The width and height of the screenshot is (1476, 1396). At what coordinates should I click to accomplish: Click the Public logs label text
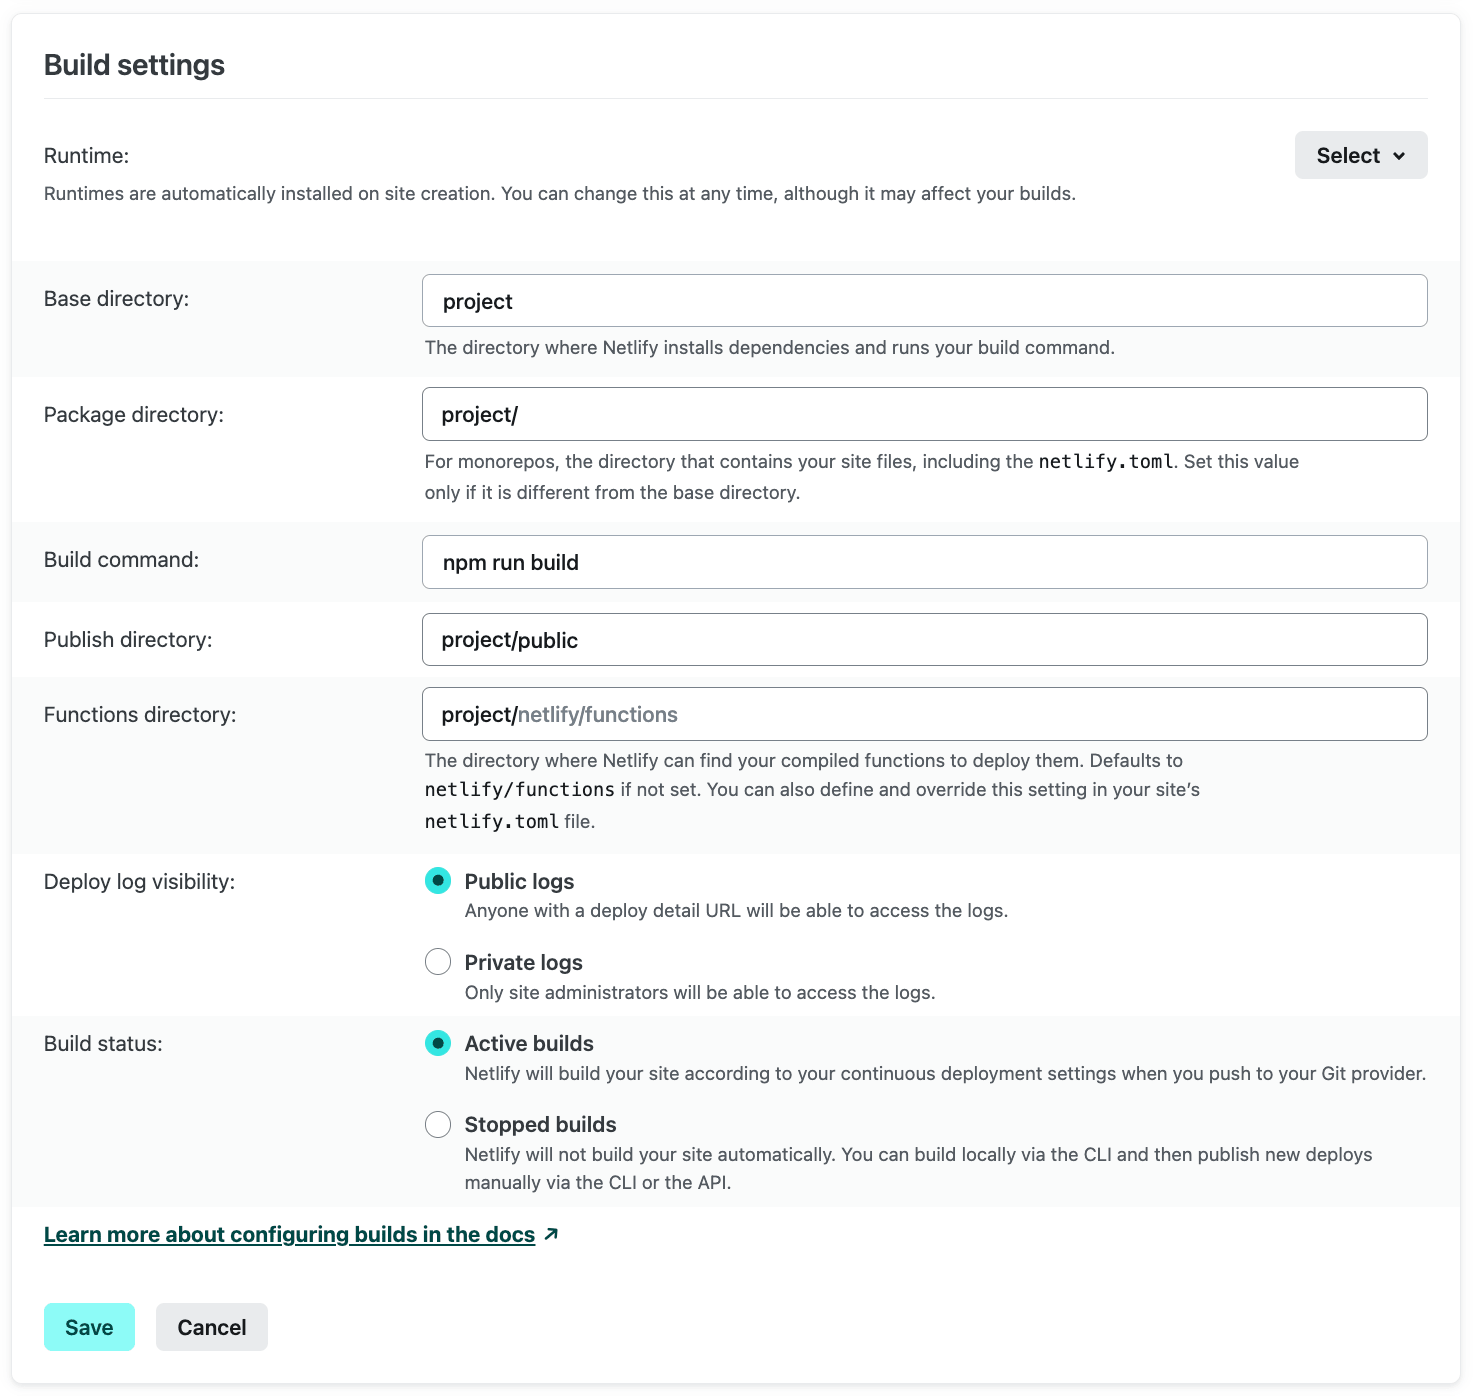click(519, 881)
